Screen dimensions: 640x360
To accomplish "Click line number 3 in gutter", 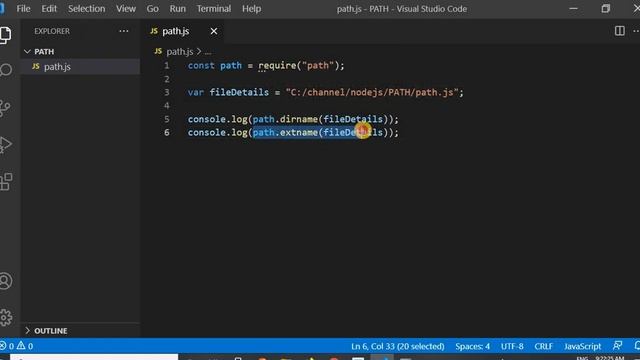I will tap(167, 92).
